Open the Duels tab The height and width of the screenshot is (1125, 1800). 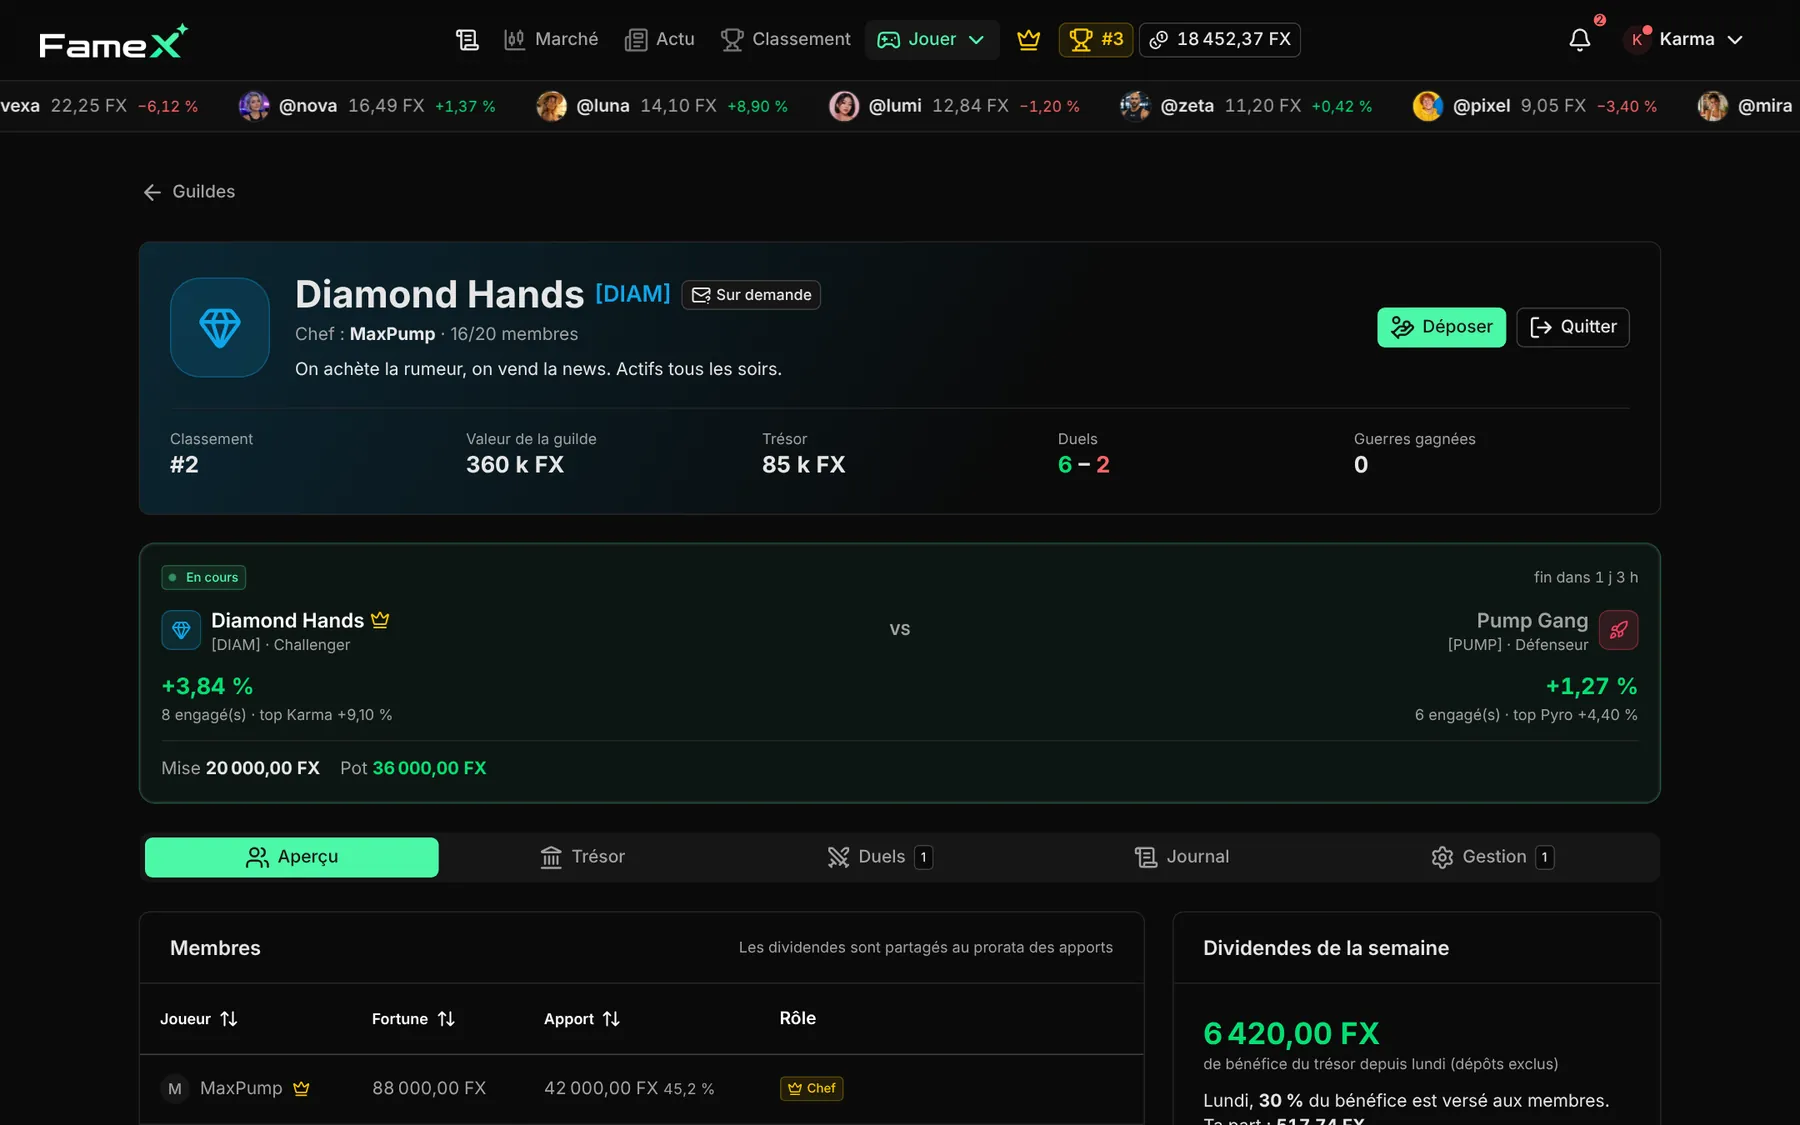880,857
